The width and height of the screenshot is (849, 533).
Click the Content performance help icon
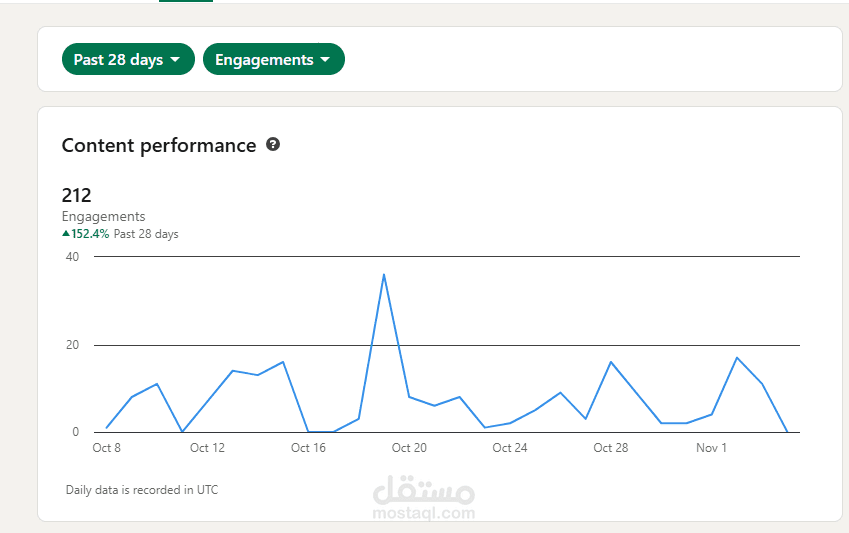tap(273, 145)
